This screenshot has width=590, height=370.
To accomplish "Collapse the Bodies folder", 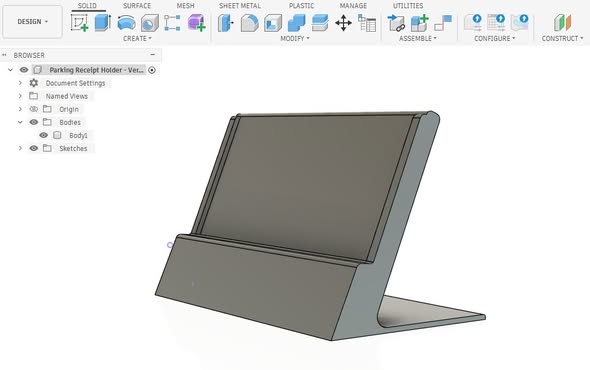I will pos(20,122).
